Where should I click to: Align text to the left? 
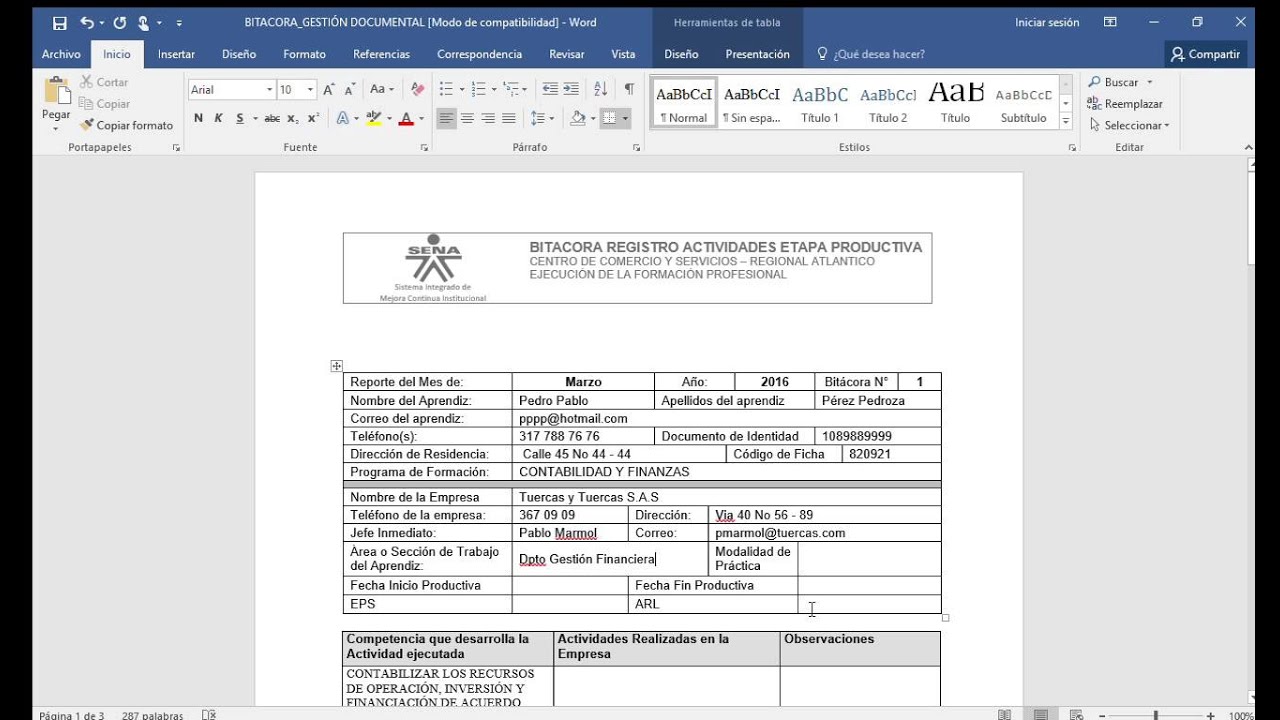coord(446,118)
